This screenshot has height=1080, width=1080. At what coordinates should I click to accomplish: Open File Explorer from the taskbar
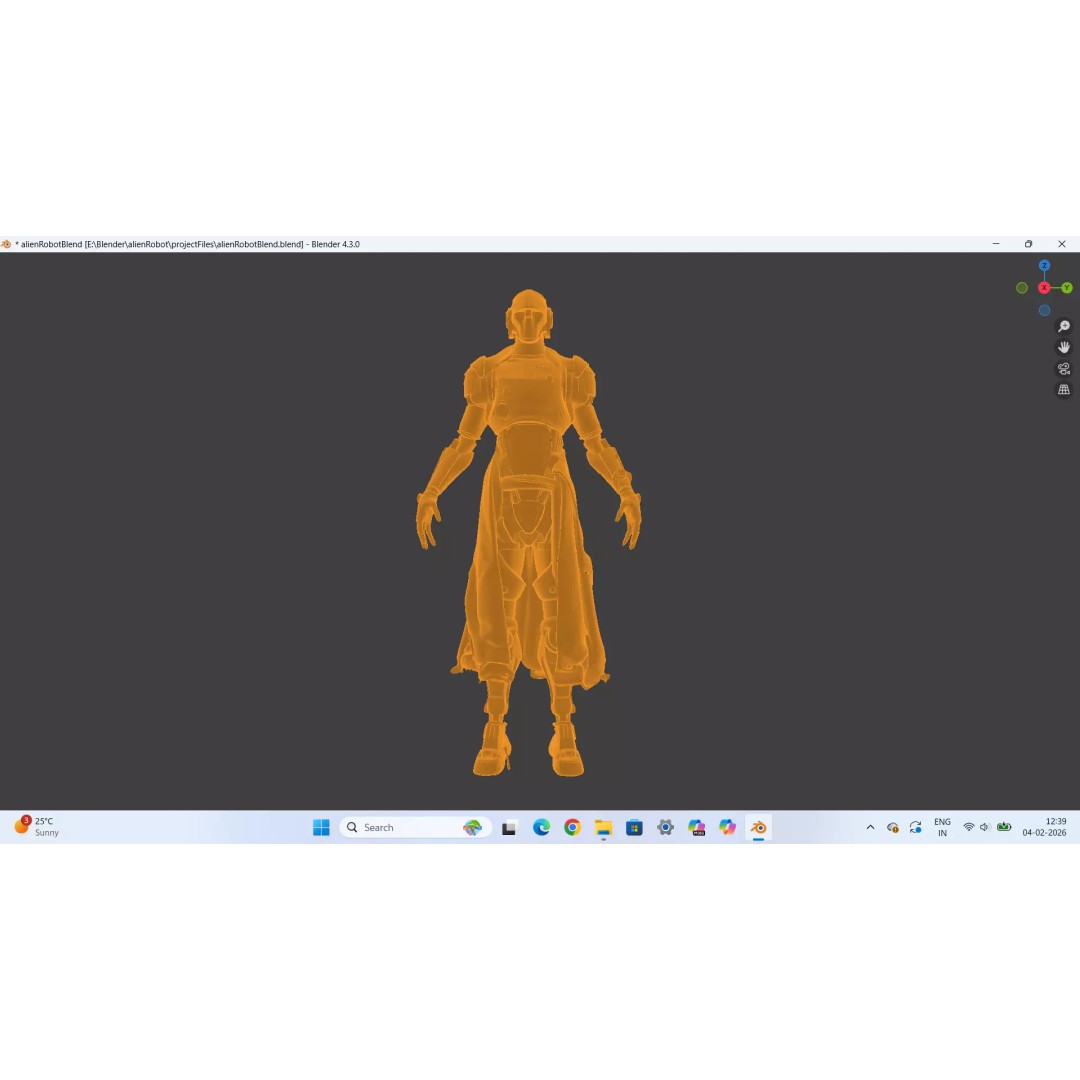603,827
